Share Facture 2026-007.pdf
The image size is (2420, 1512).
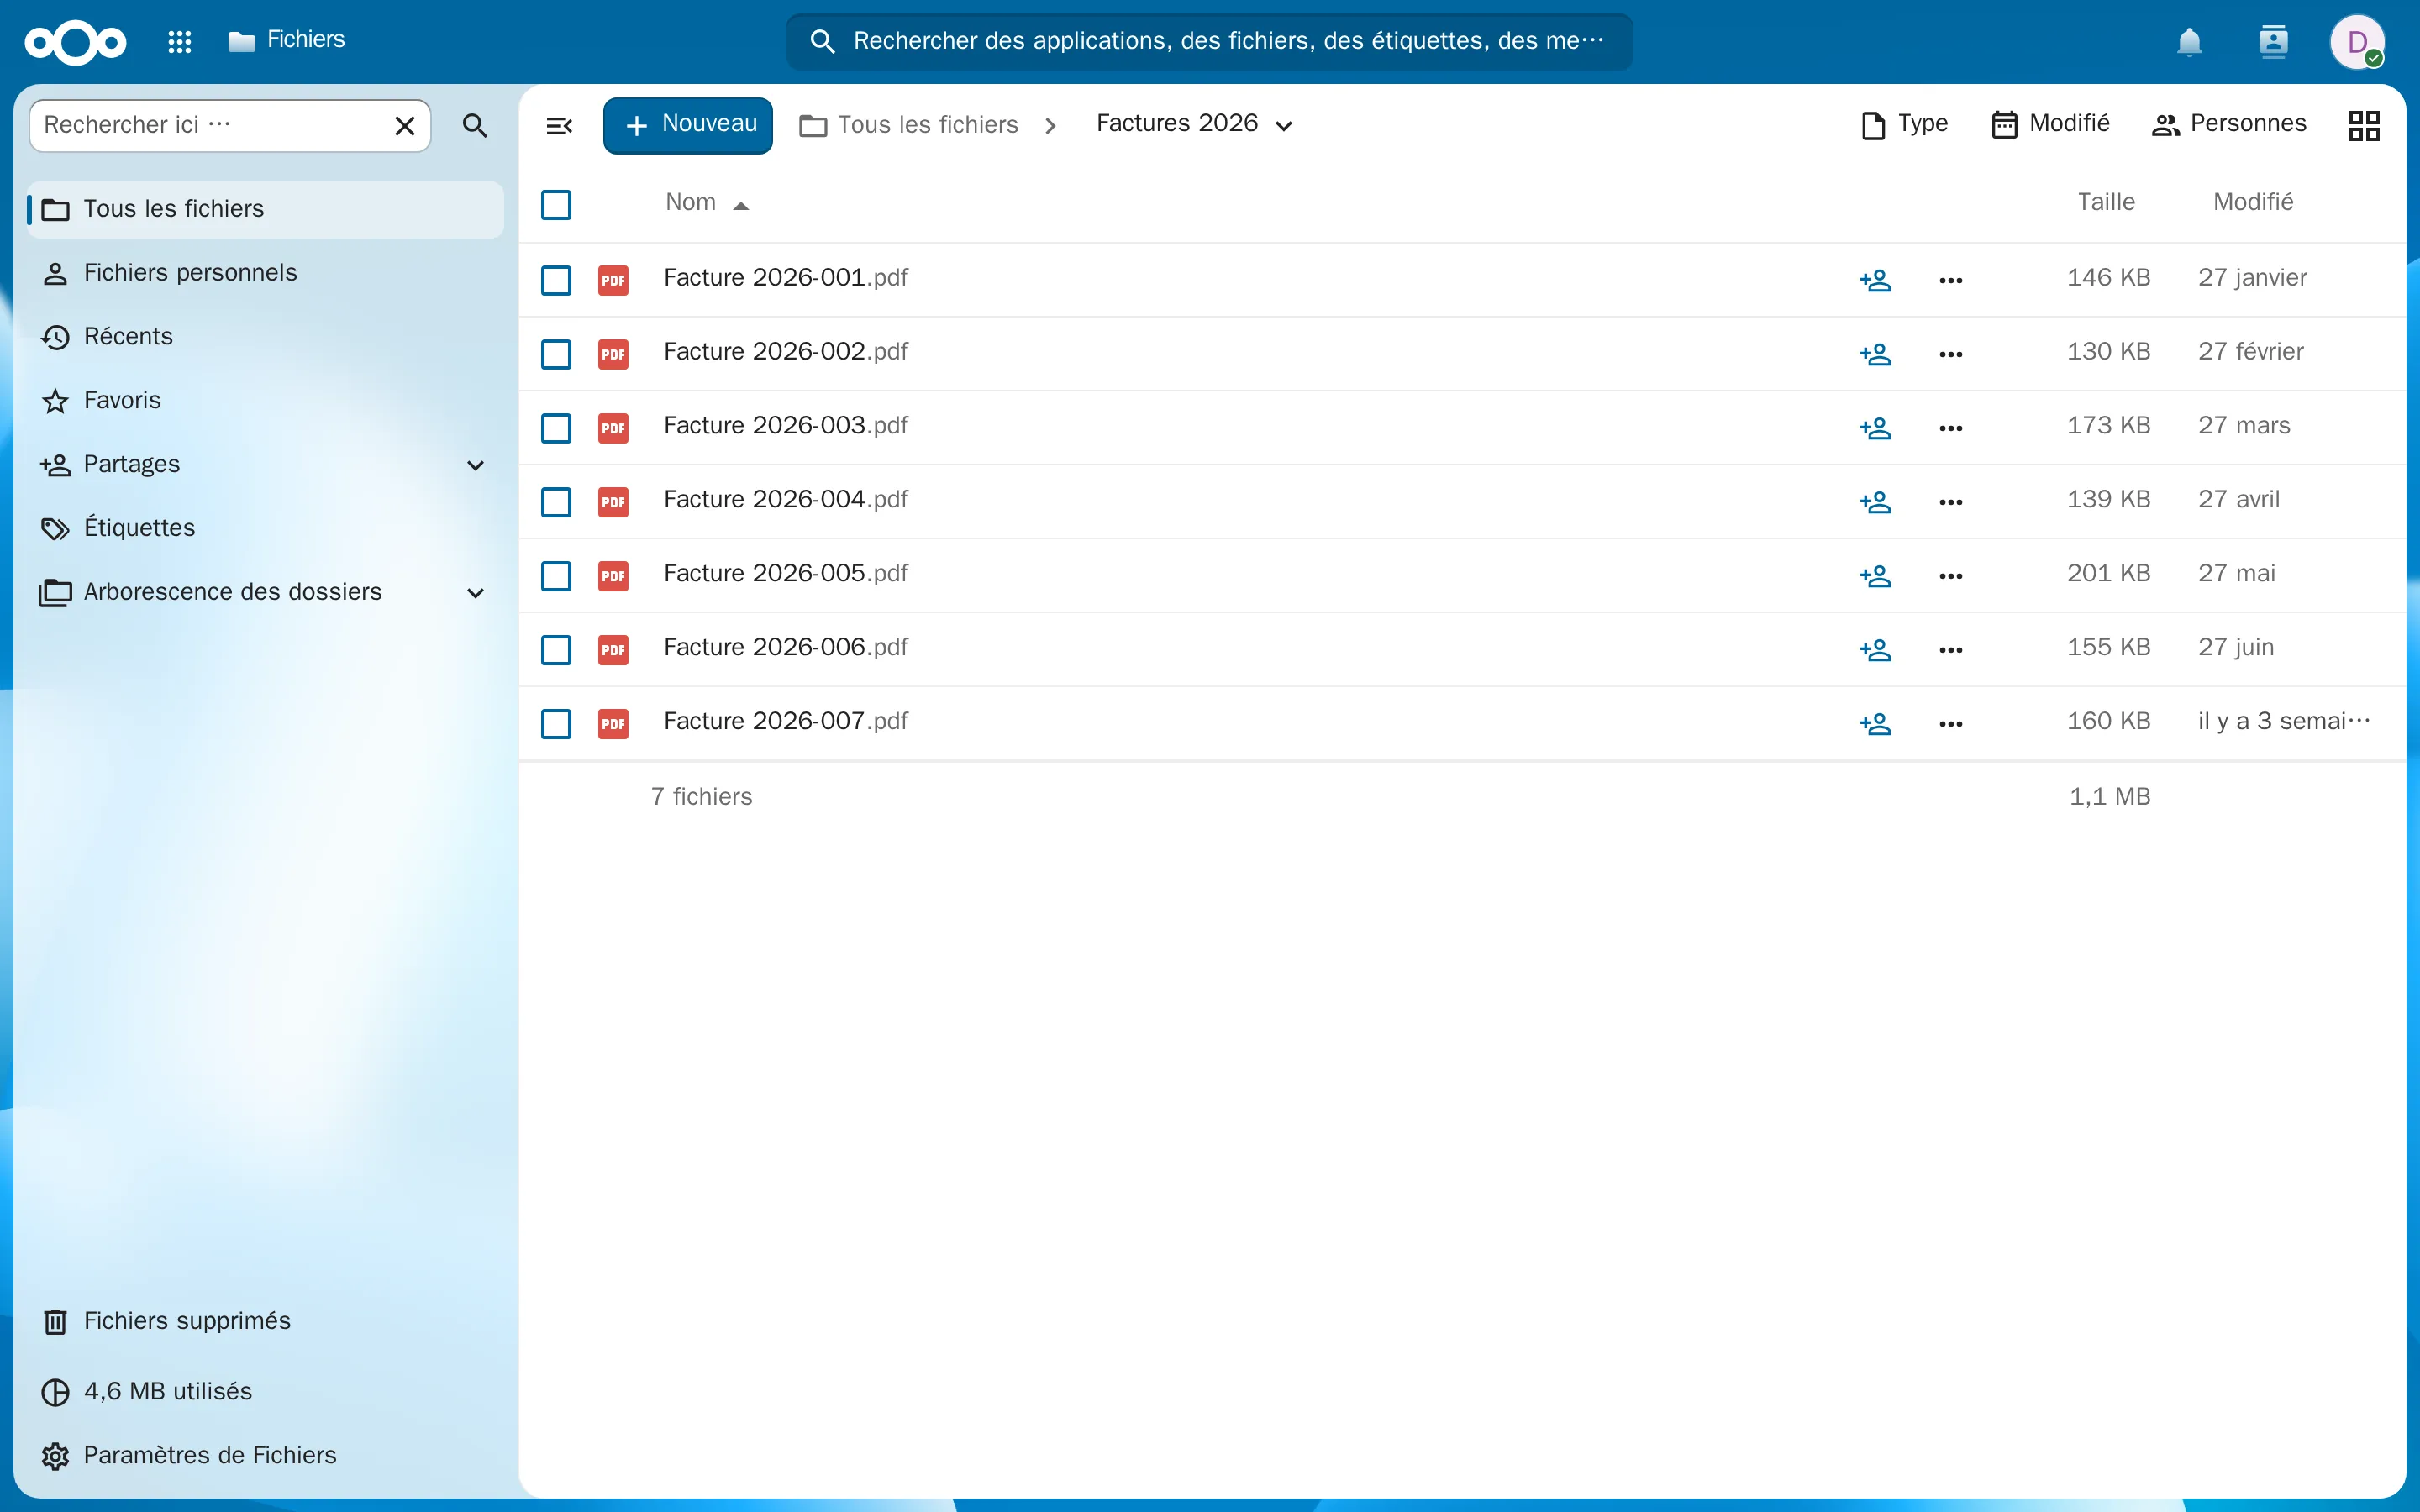pos(1875,724)
